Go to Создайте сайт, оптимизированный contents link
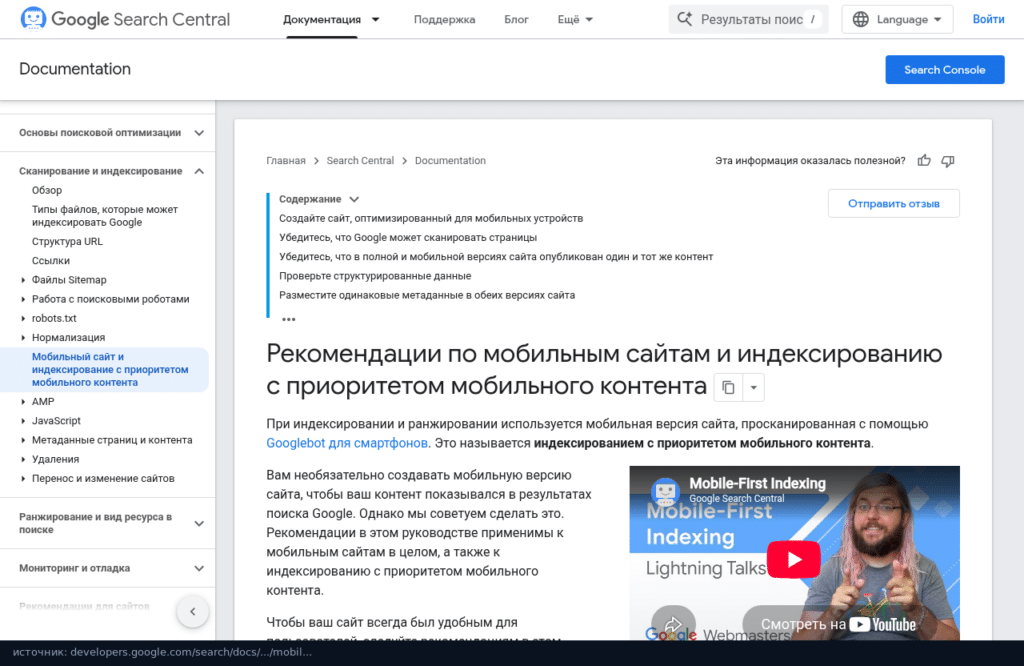 [431, 218]
